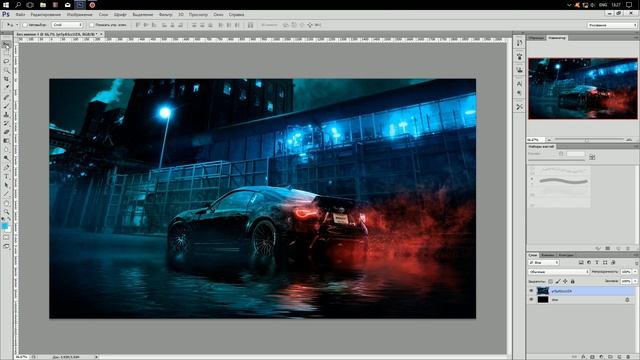Open the Обычные blend mode dropdown
Screen dimensions: 640x360
[559, 271]
